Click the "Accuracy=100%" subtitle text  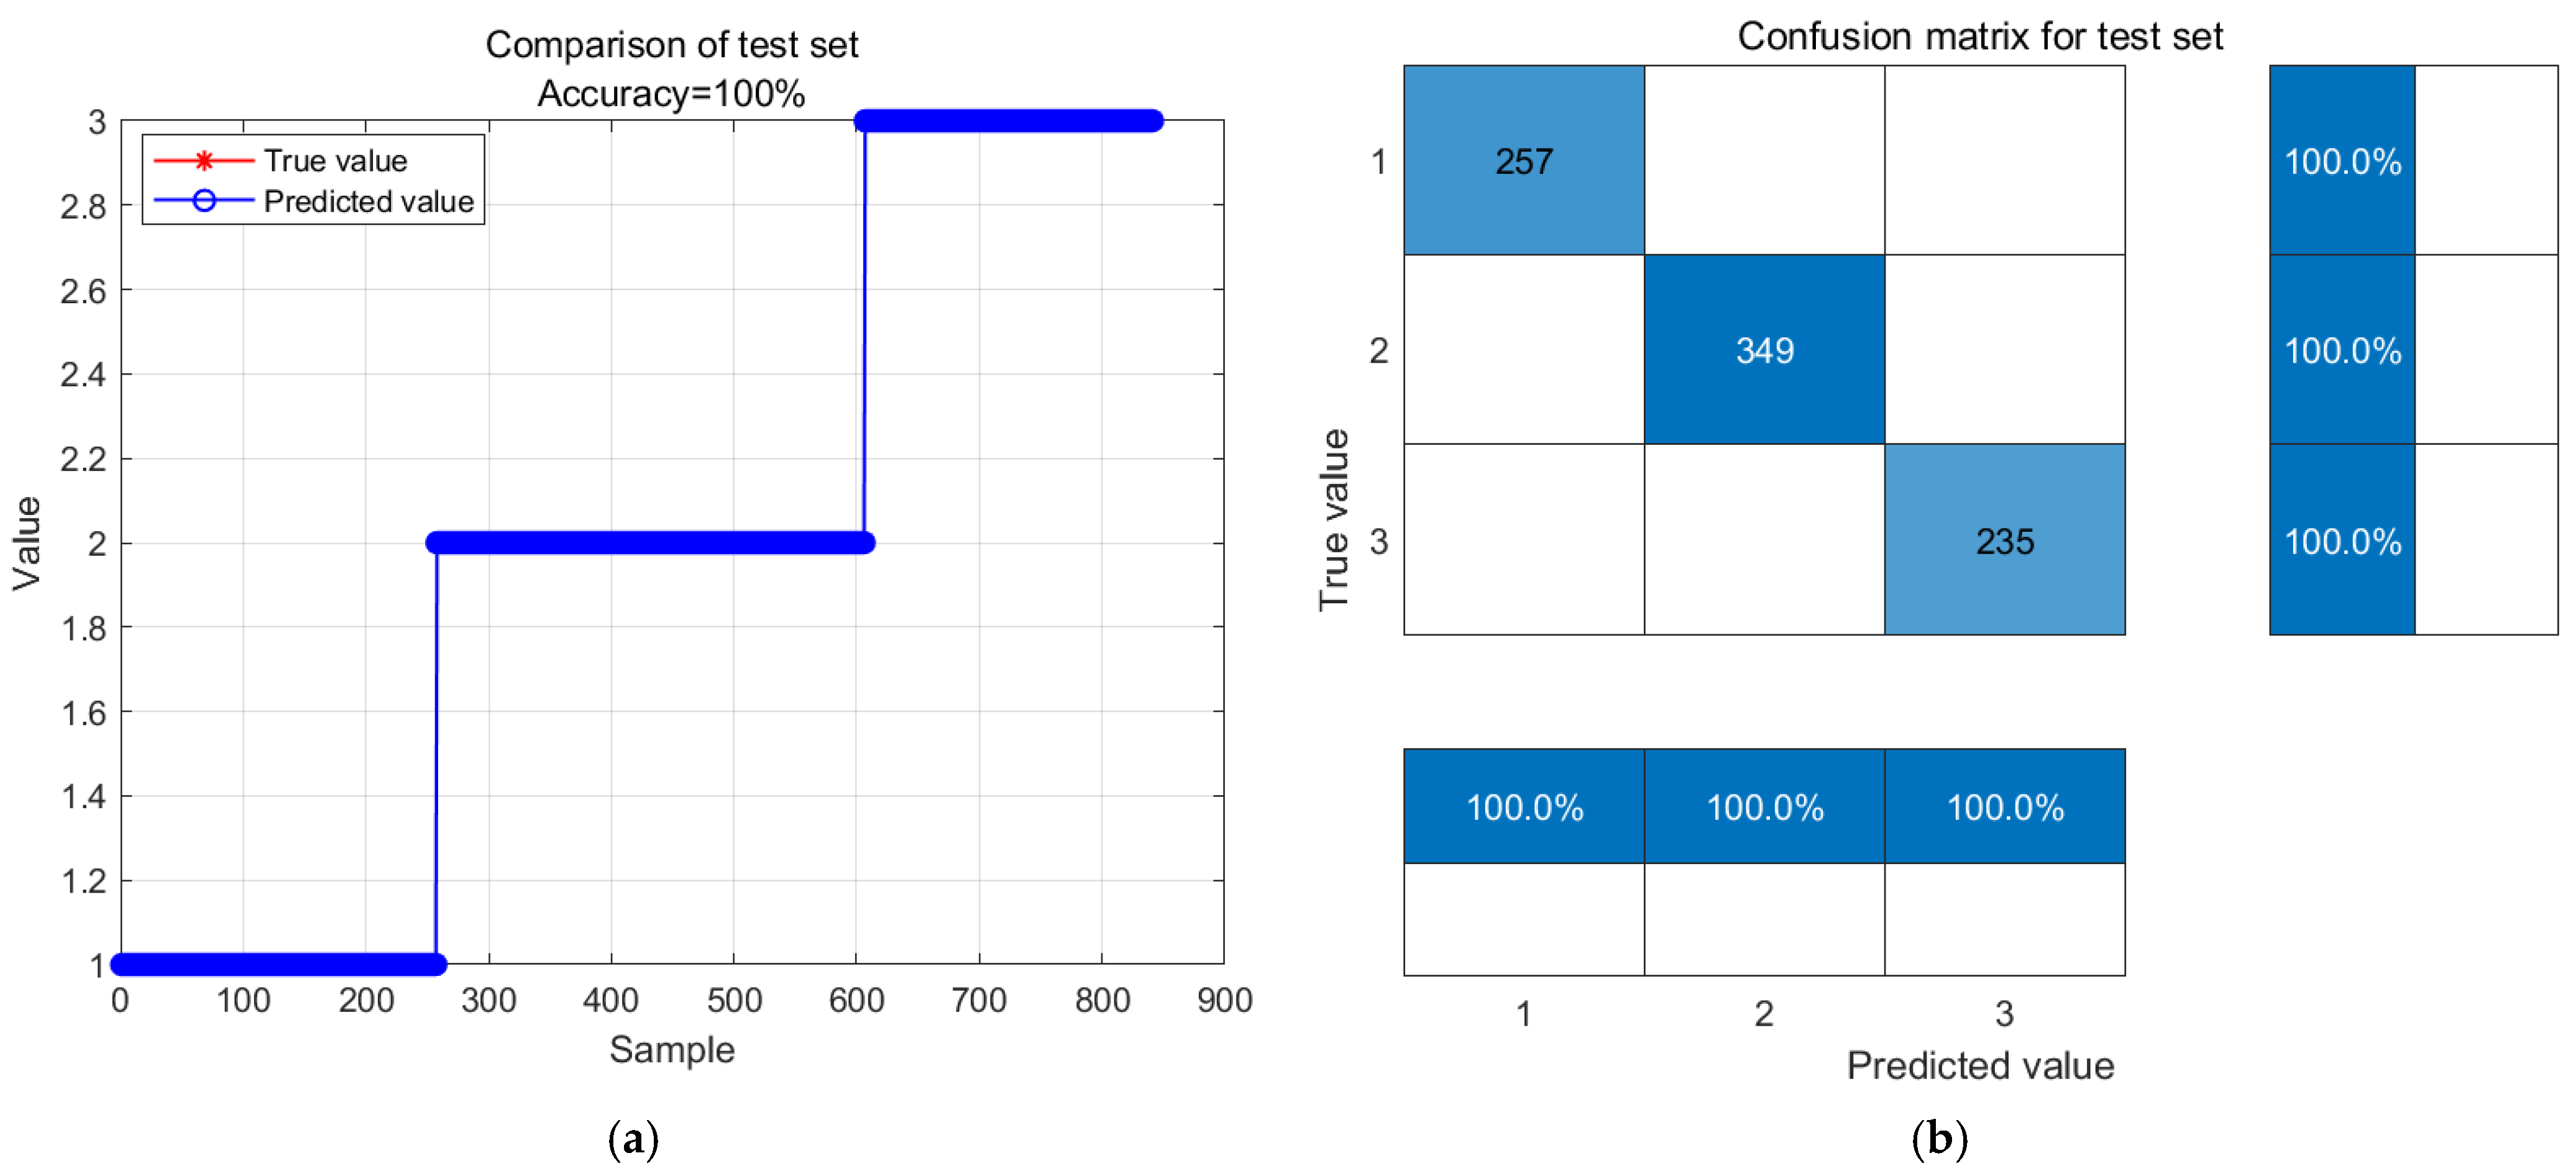point(671,94)
